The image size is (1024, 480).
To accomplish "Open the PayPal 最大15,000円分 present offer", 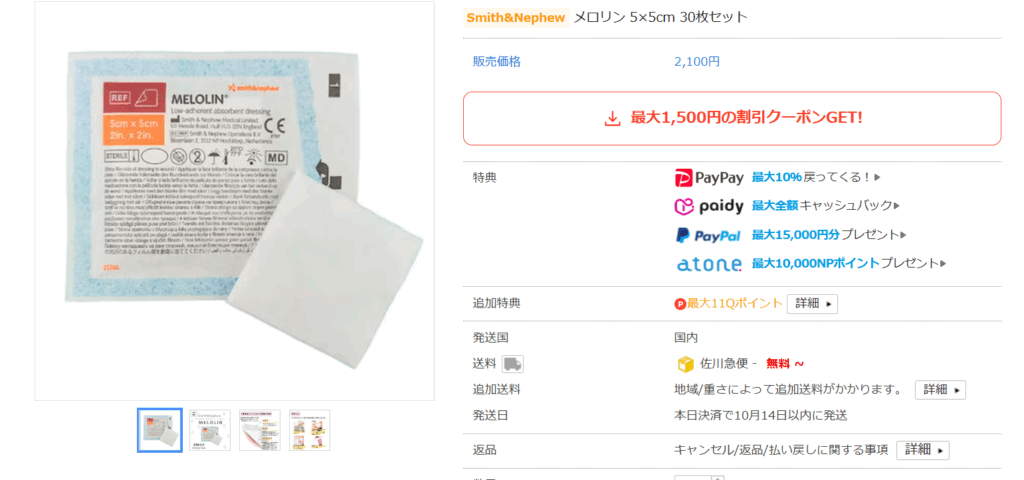I will point(829,234).
